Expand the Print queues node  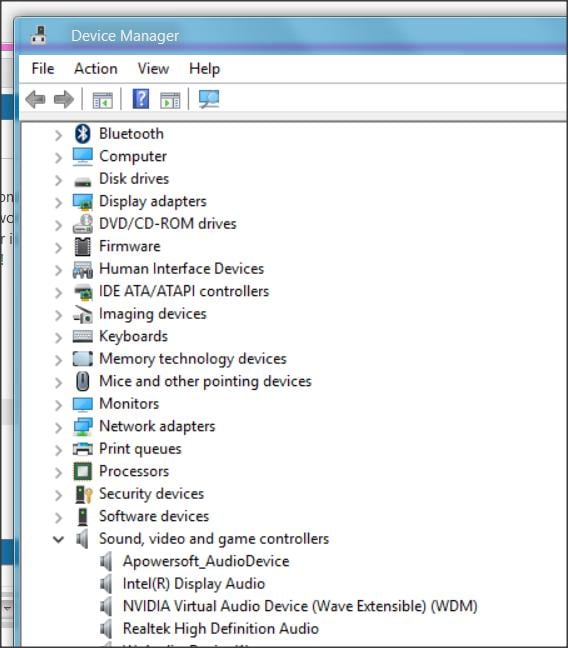(x=59, y=450)
